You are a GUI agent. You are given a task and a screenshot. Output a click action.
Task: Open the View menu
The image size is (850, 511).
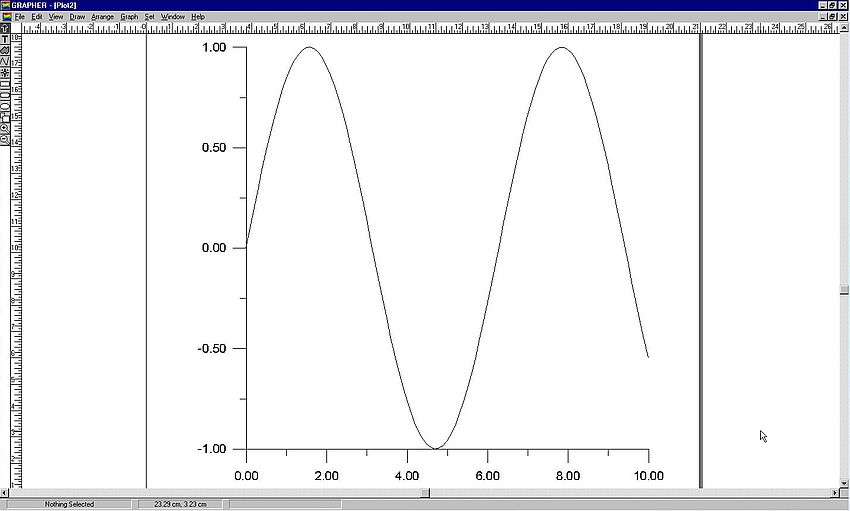[56, 17]
